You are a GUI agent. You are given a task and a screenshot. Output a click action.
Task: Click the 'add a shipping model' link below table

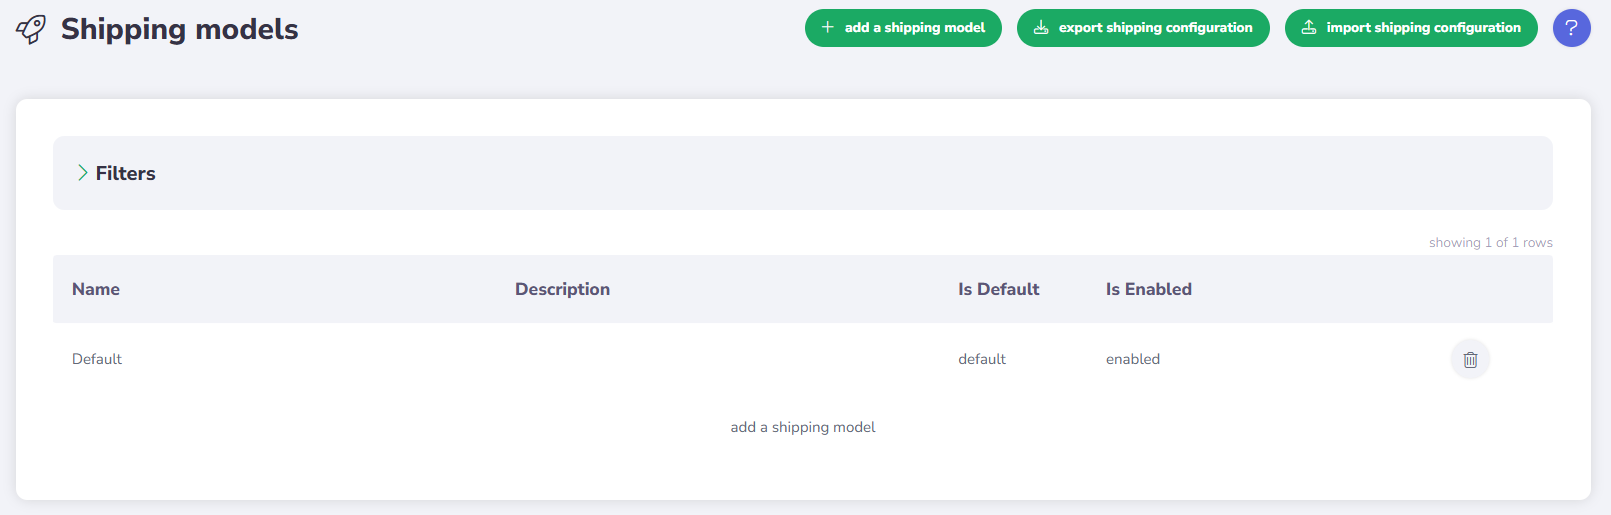(x=803, y=427)
